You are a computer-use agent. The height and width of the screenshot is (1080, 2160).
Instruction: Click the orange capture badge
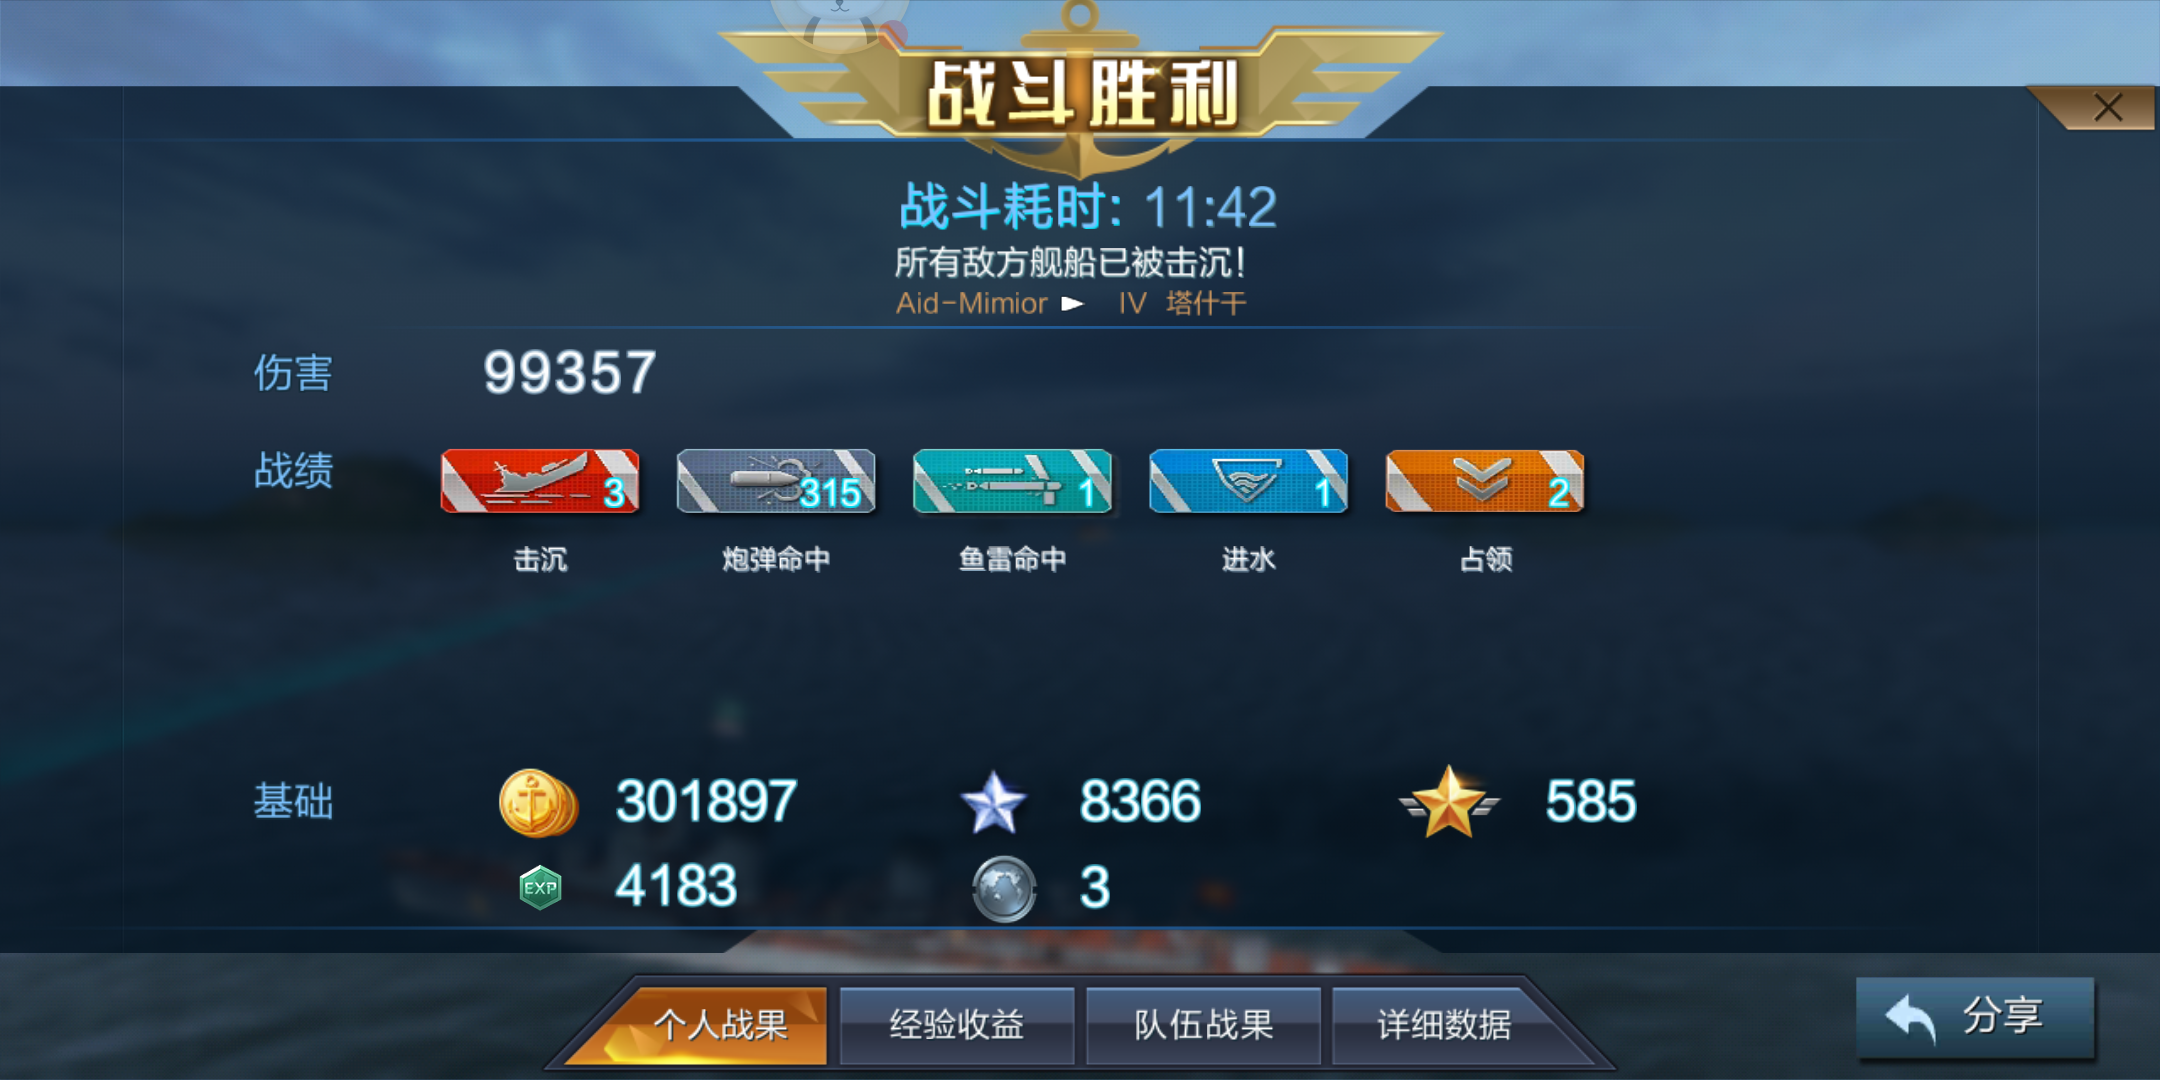pos(1485,481)
